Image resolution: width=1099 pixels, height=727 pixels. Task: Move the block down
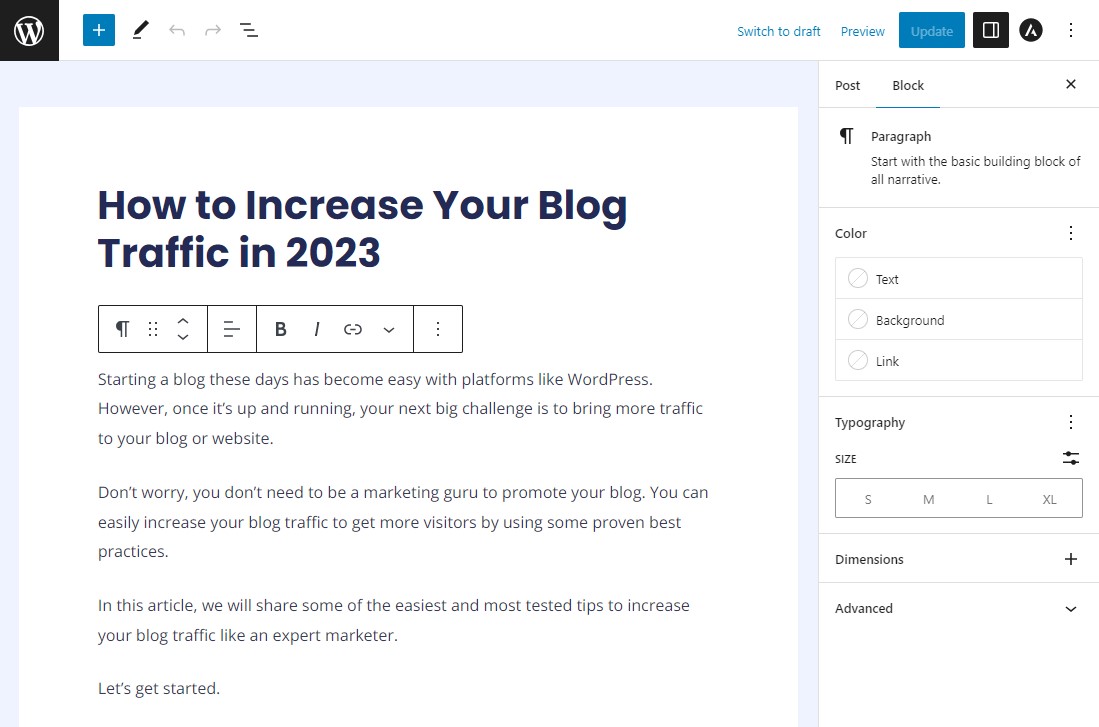(183, 337)
